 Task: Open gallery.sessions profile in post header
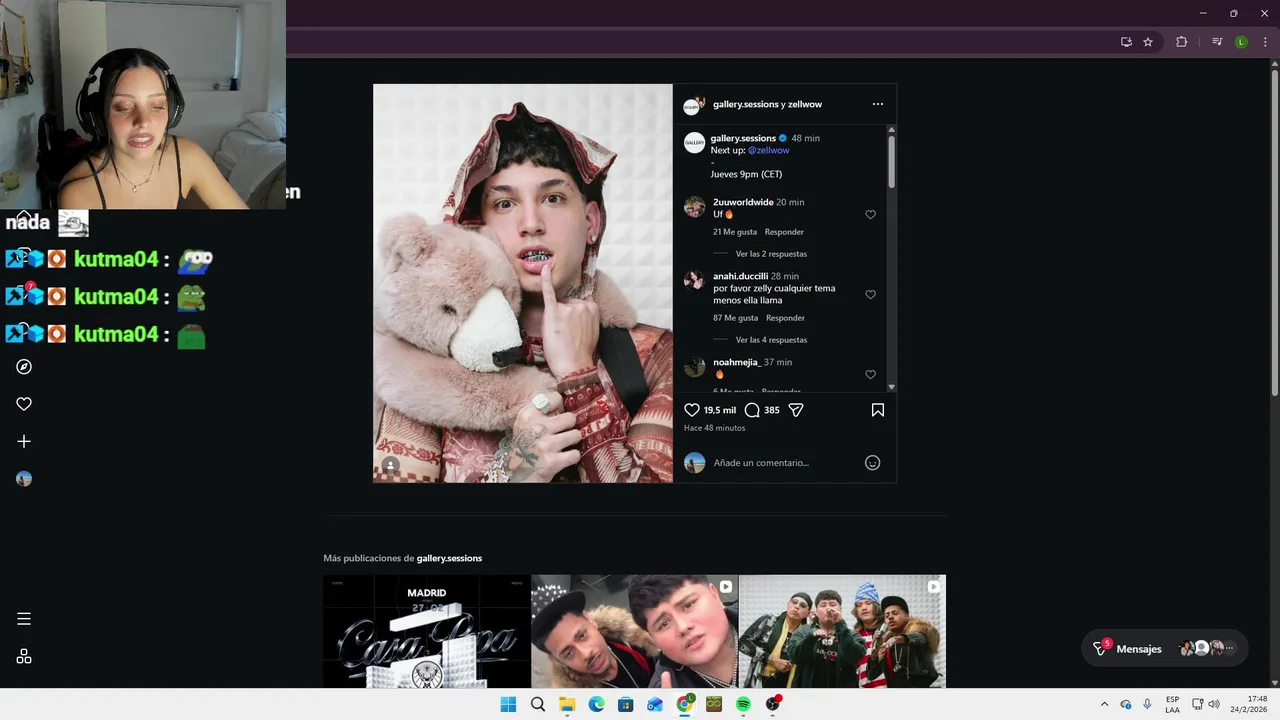tap(745, 104)
